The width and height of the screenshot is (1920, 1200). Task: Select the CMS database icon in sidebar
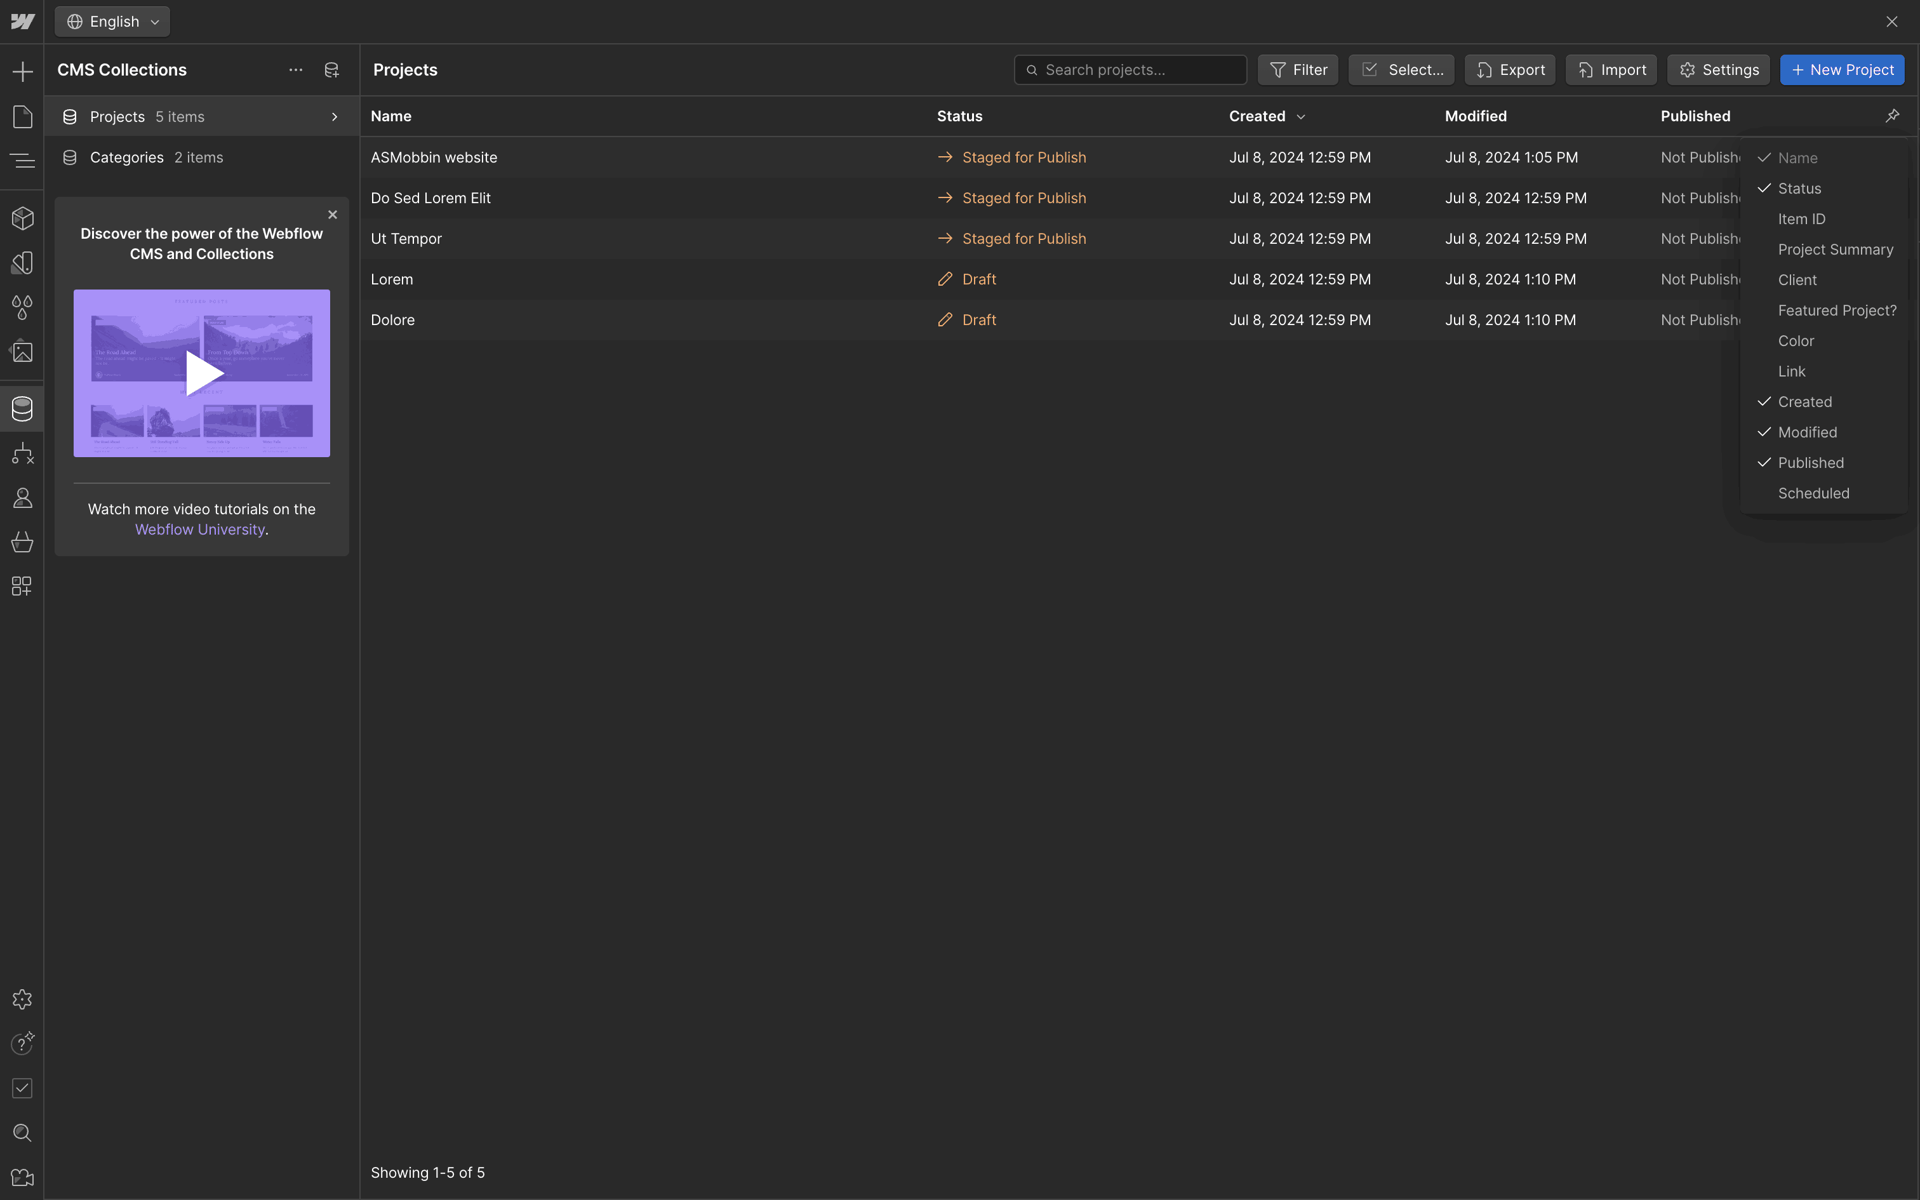pyautogui.click(x=22, y=409)
